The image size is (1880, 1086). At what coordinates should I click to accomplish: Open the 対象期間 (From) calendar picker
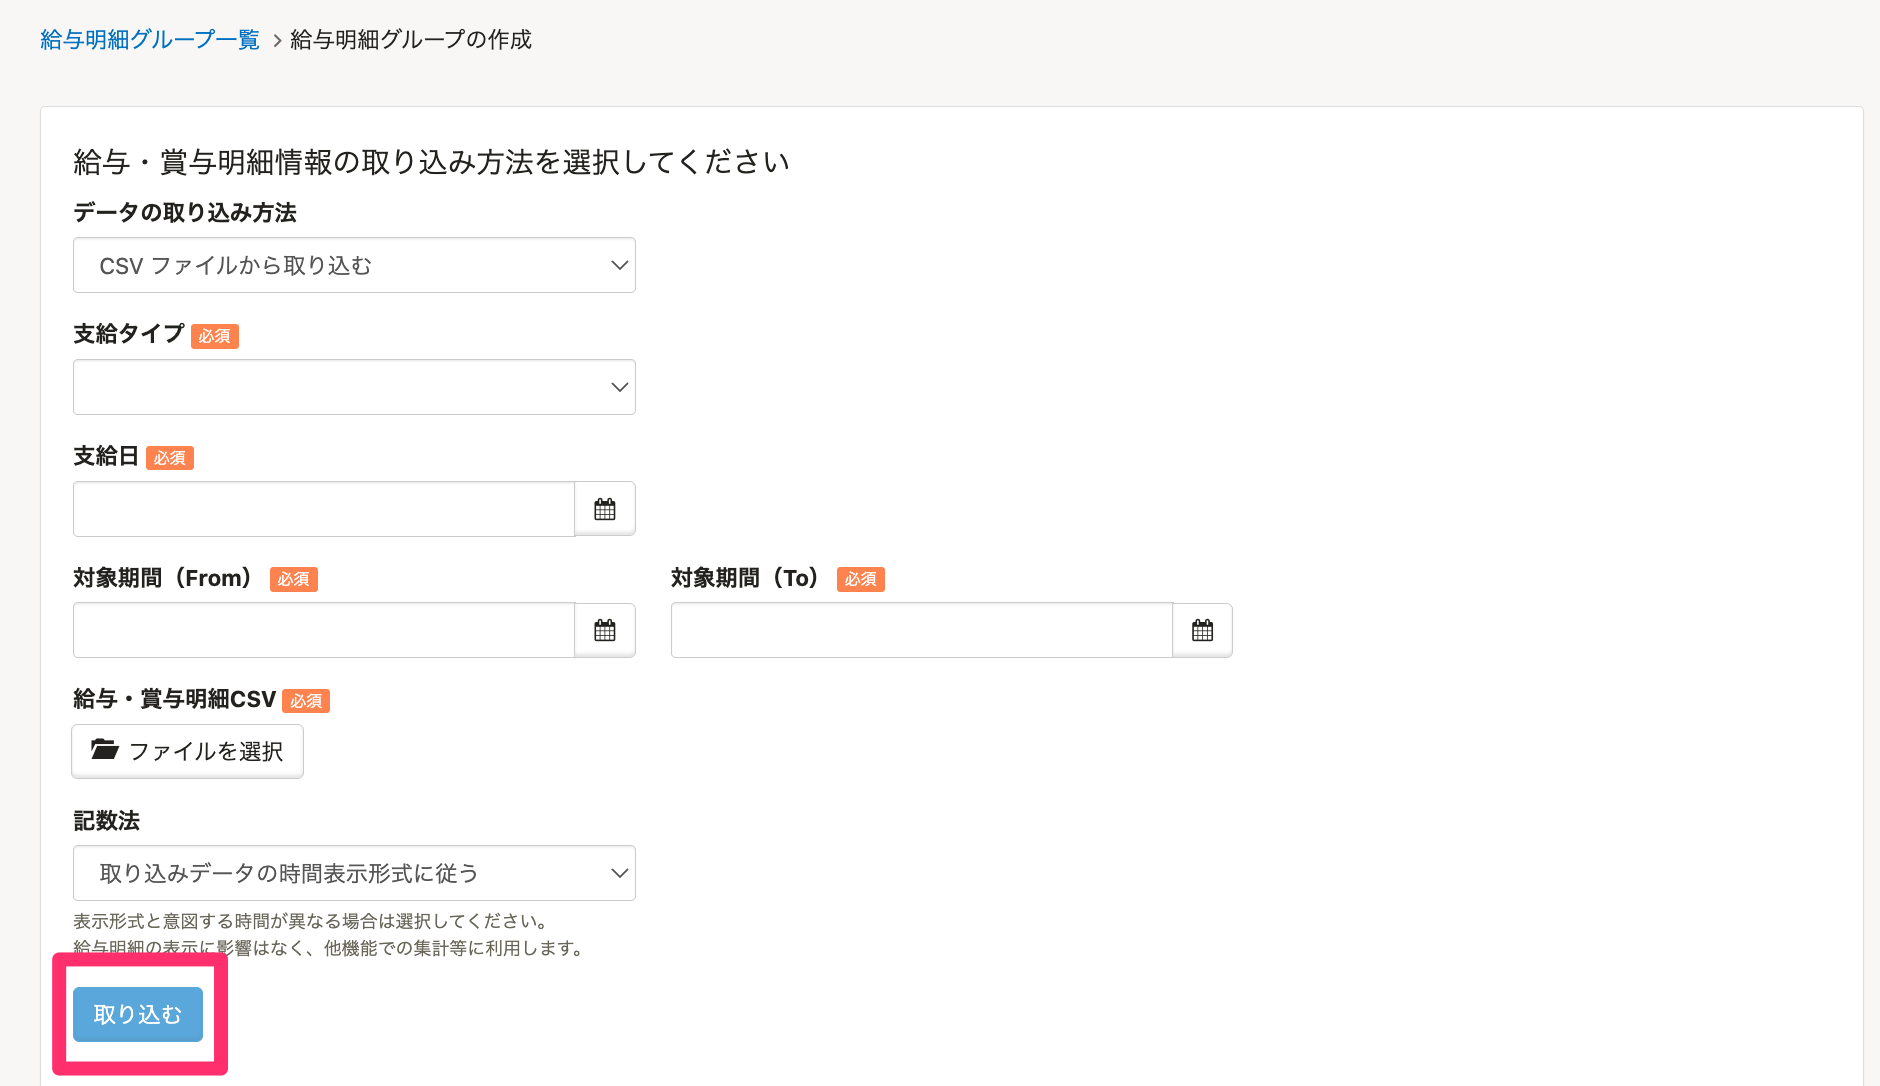pyautogui.click(x=604, y=630)
